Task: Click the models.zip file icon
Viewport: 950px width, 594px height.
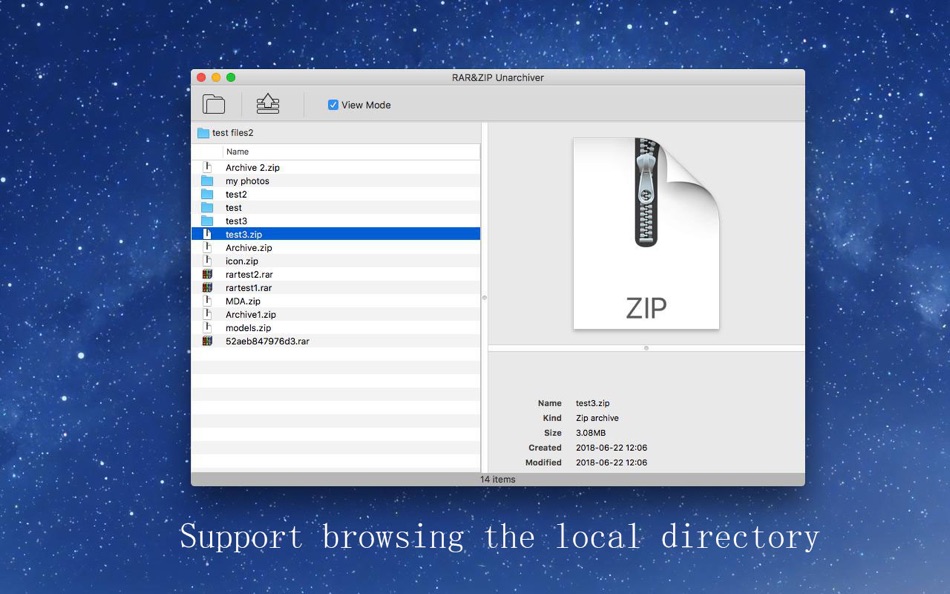Action: tap(207, 327)
